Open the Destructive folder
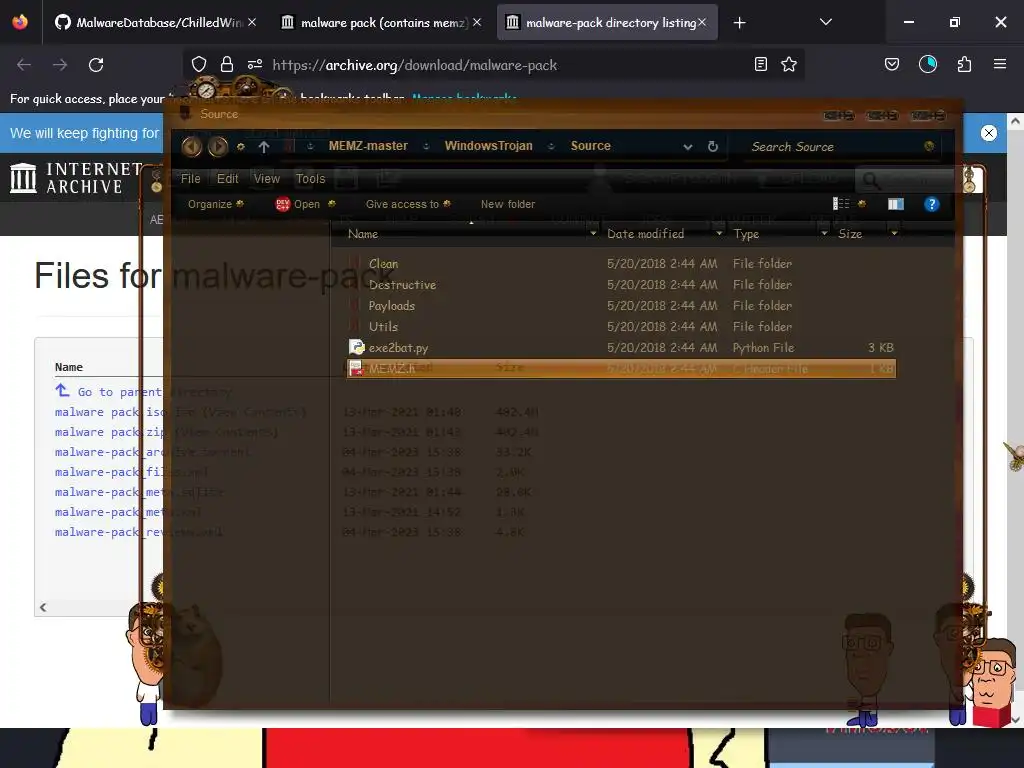 [402, 285]
